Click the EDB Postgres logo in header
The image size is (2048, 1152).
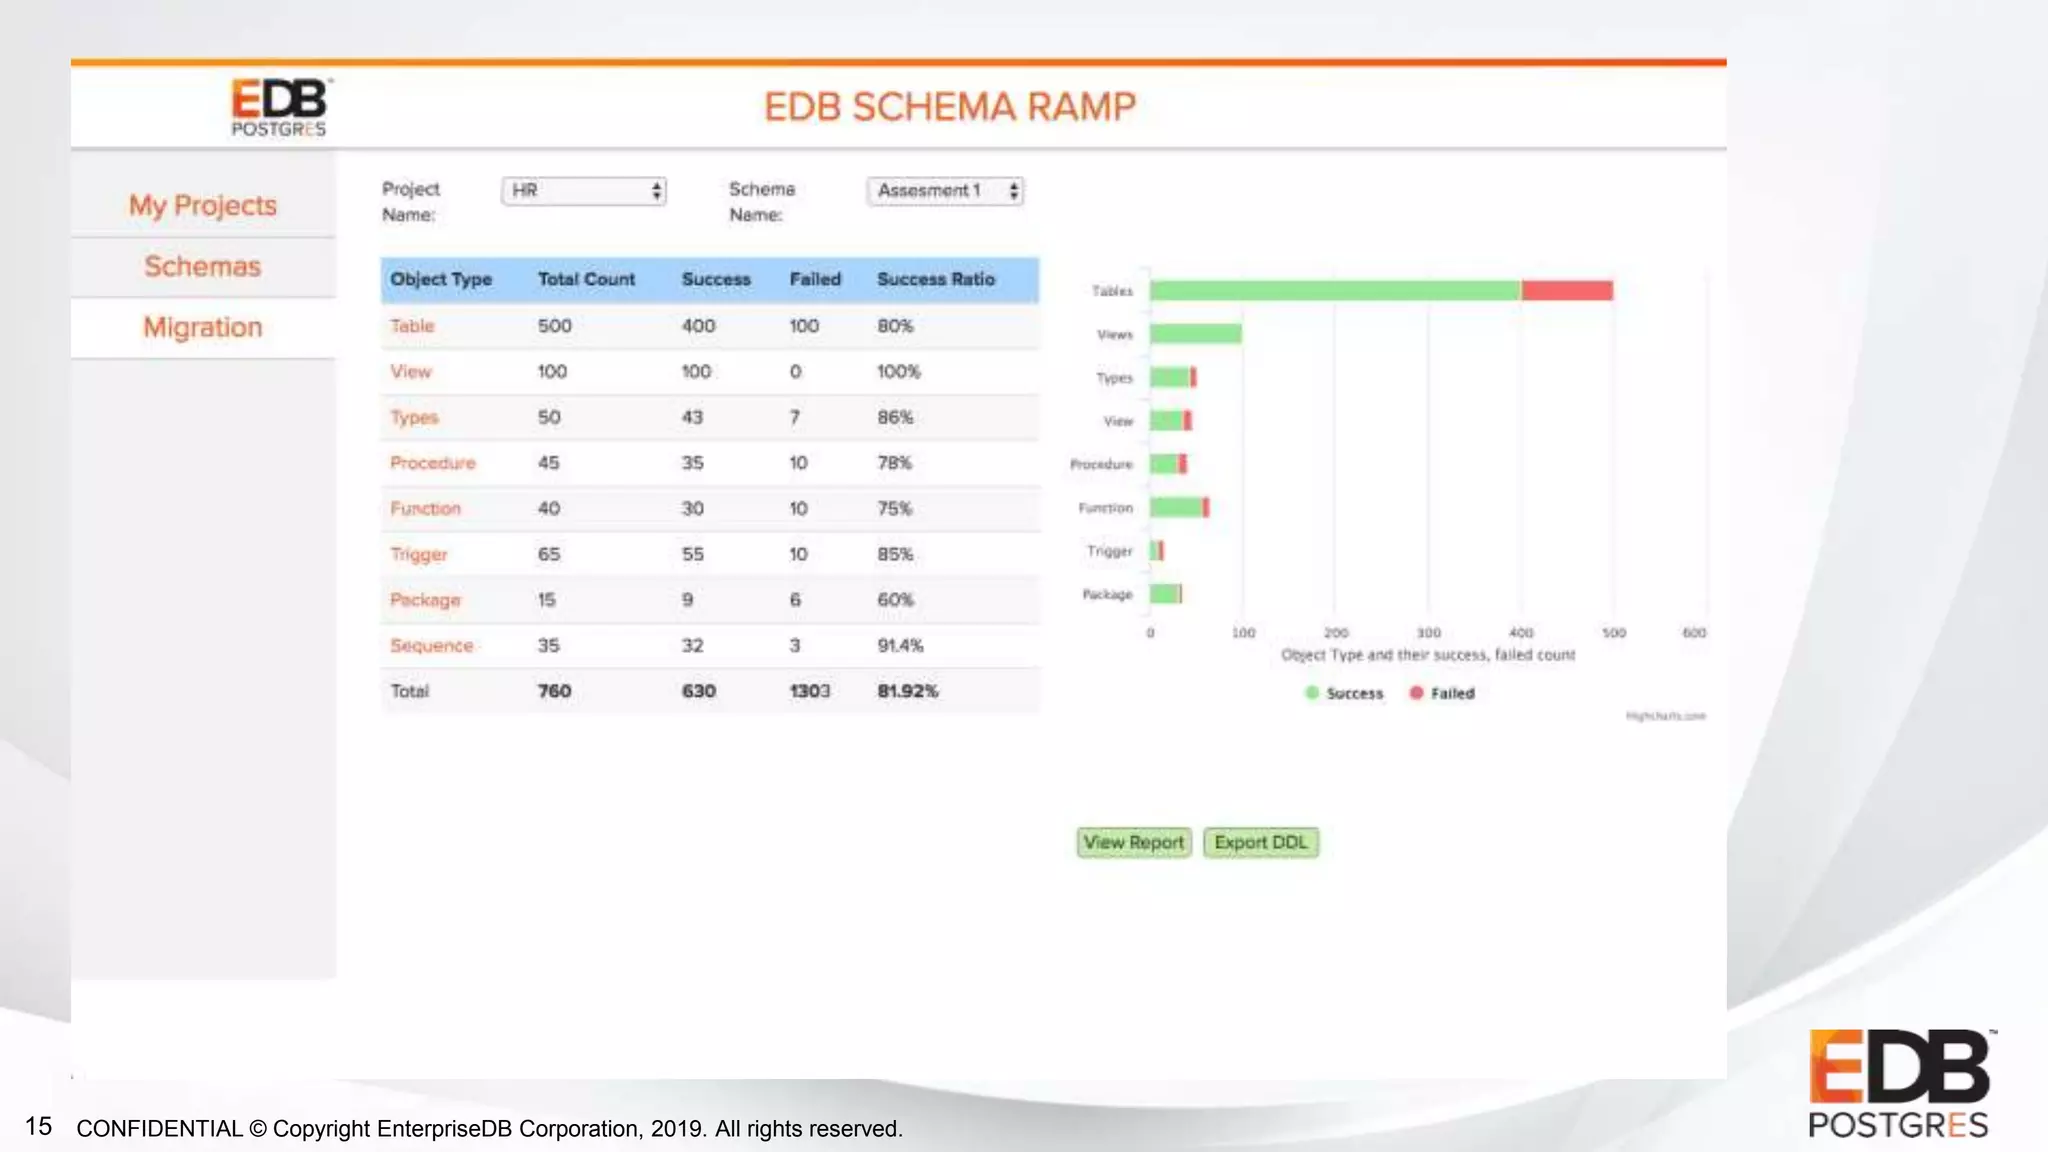(x=278, y=106)
